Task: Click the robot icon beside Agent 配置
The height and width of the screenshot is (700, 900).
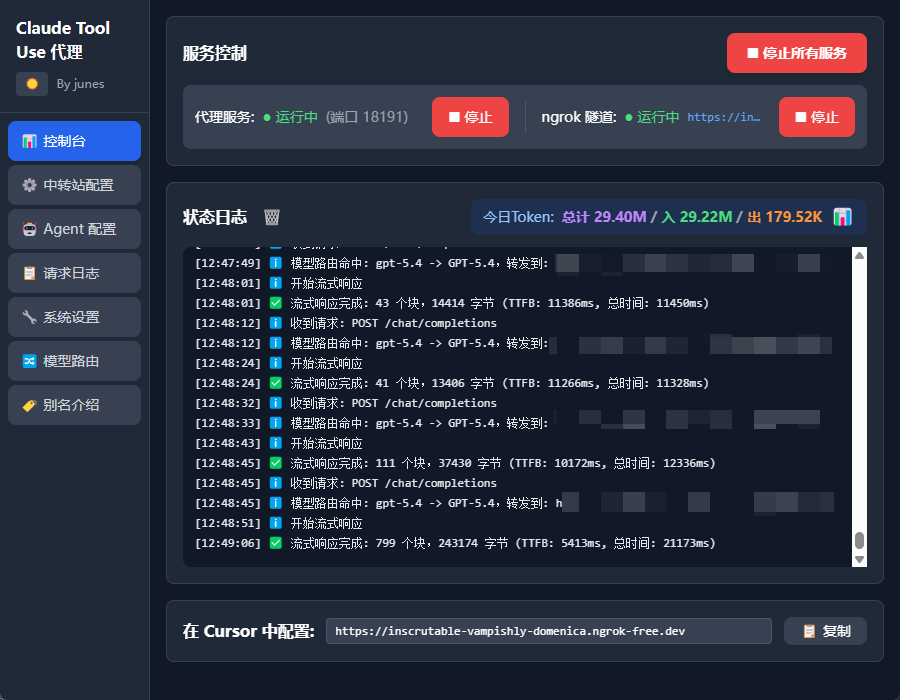Action: (29, 229)
